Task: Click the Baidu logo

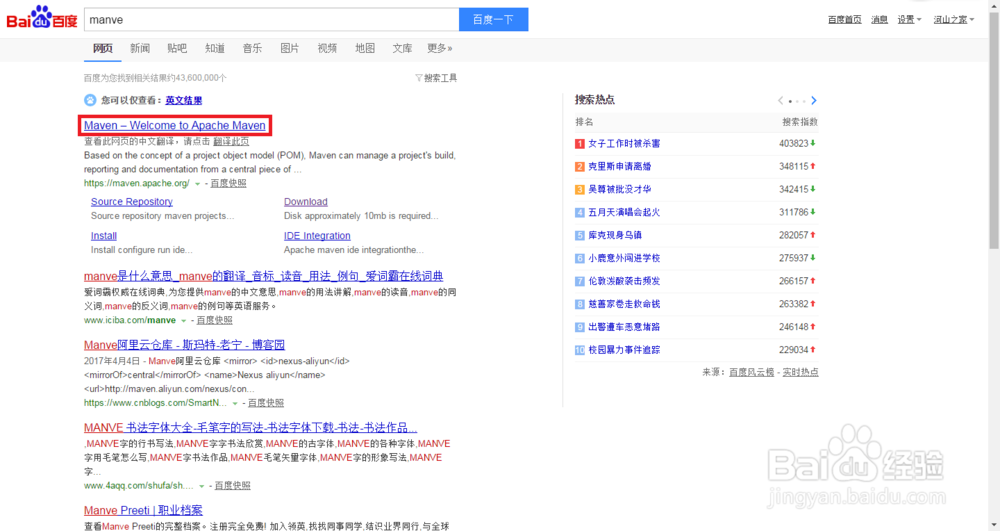Action: point(41,18)
